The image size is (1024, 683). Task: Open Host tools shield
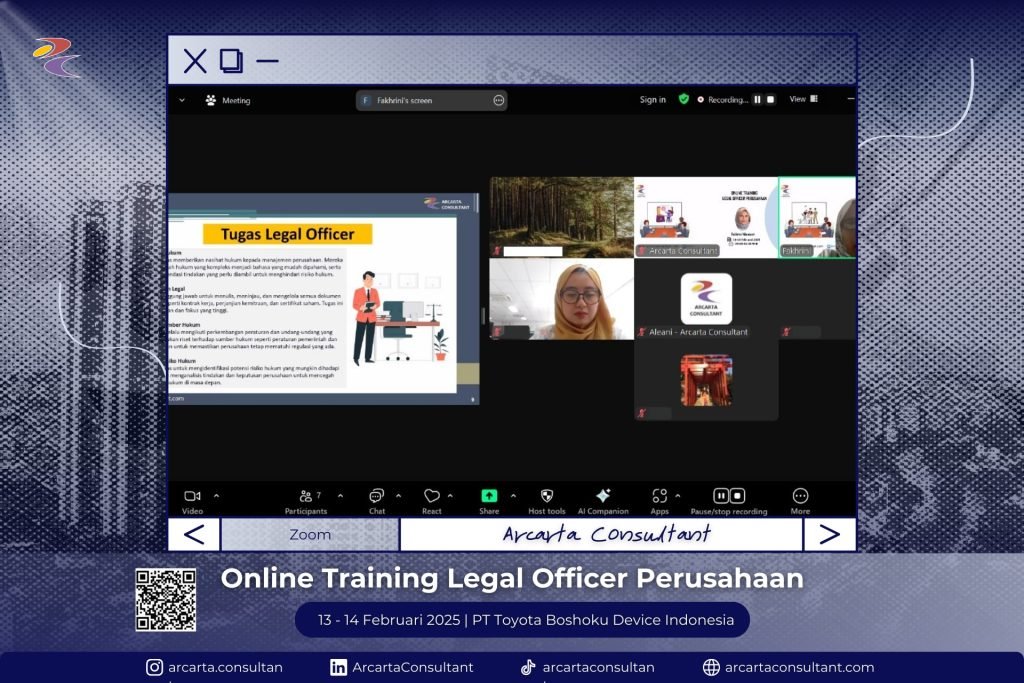point(547,496)
